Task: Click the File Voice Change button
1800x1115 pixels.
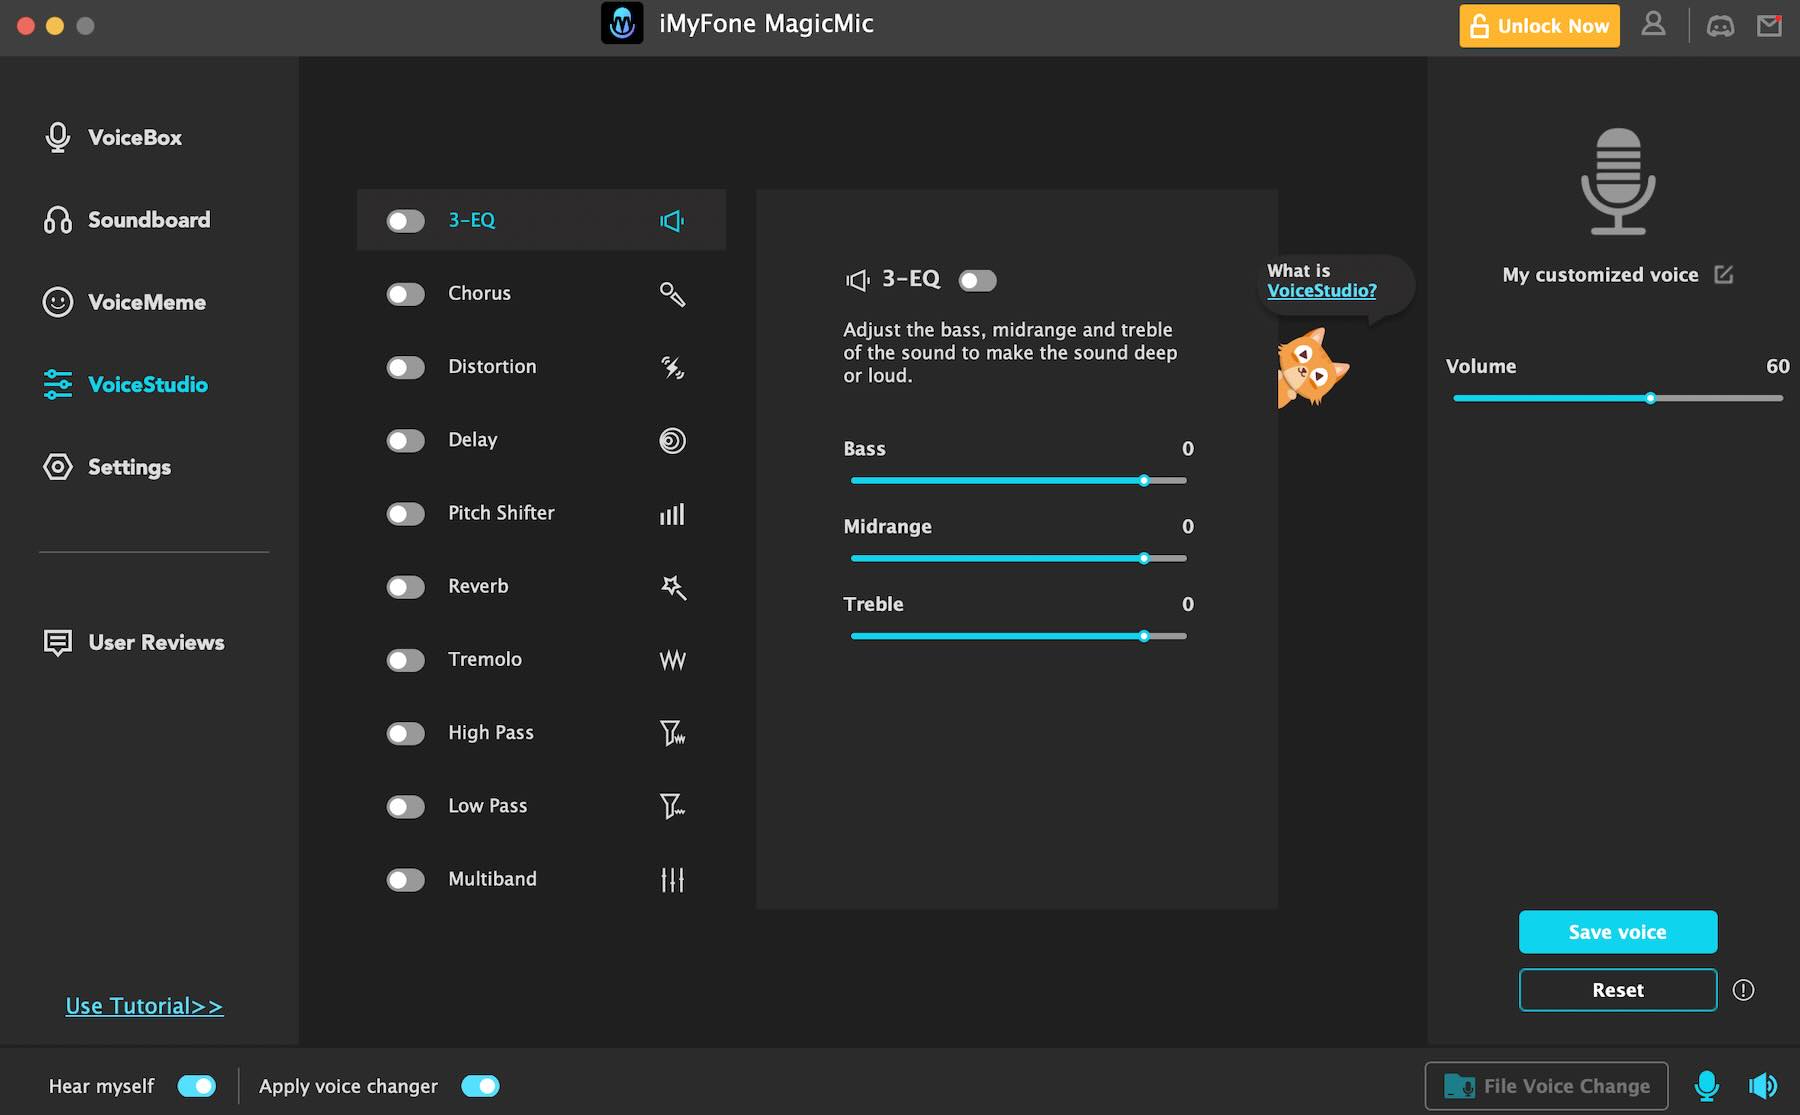Action: pyautogui.click(x=1546, y=1086)
